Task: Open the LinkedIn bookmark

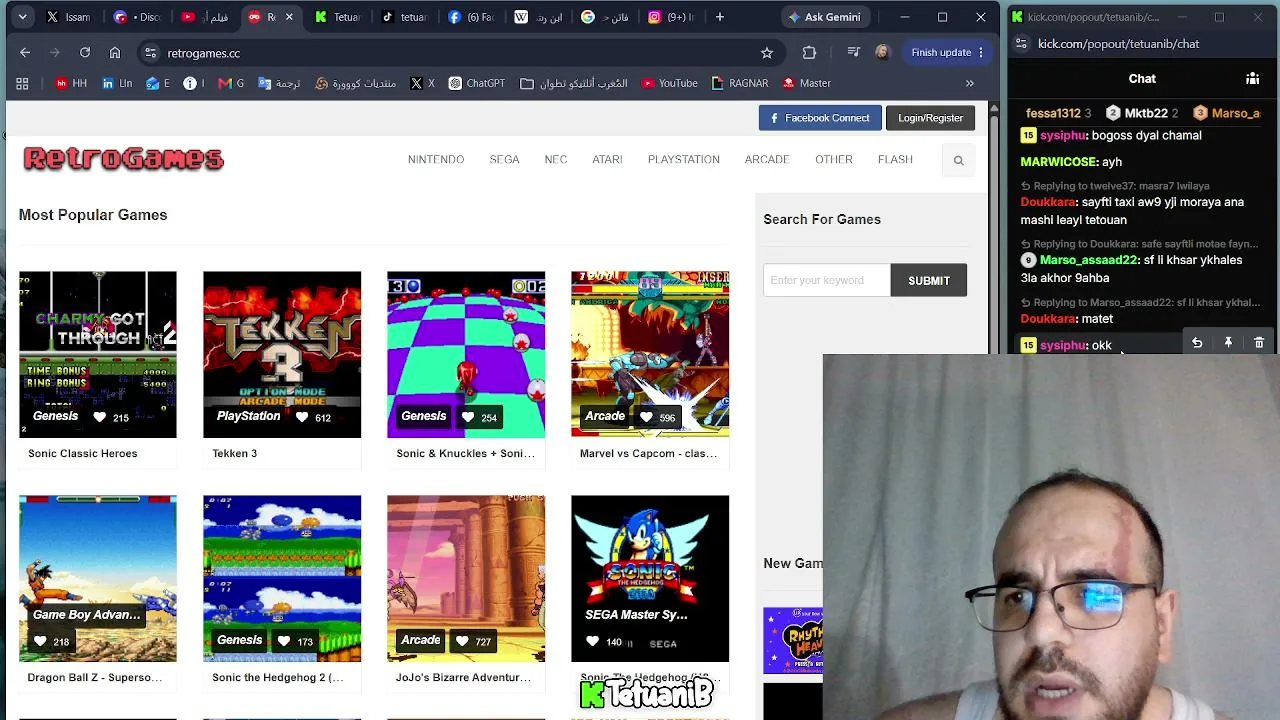Action: (x=117, y=84)
